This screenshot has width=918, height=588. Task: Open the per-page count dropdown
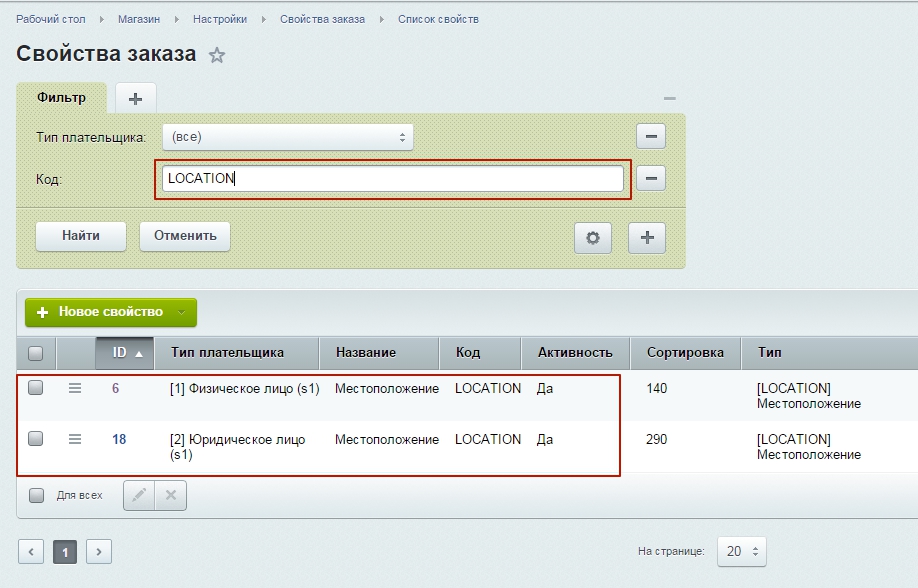(x=741, y=551)
